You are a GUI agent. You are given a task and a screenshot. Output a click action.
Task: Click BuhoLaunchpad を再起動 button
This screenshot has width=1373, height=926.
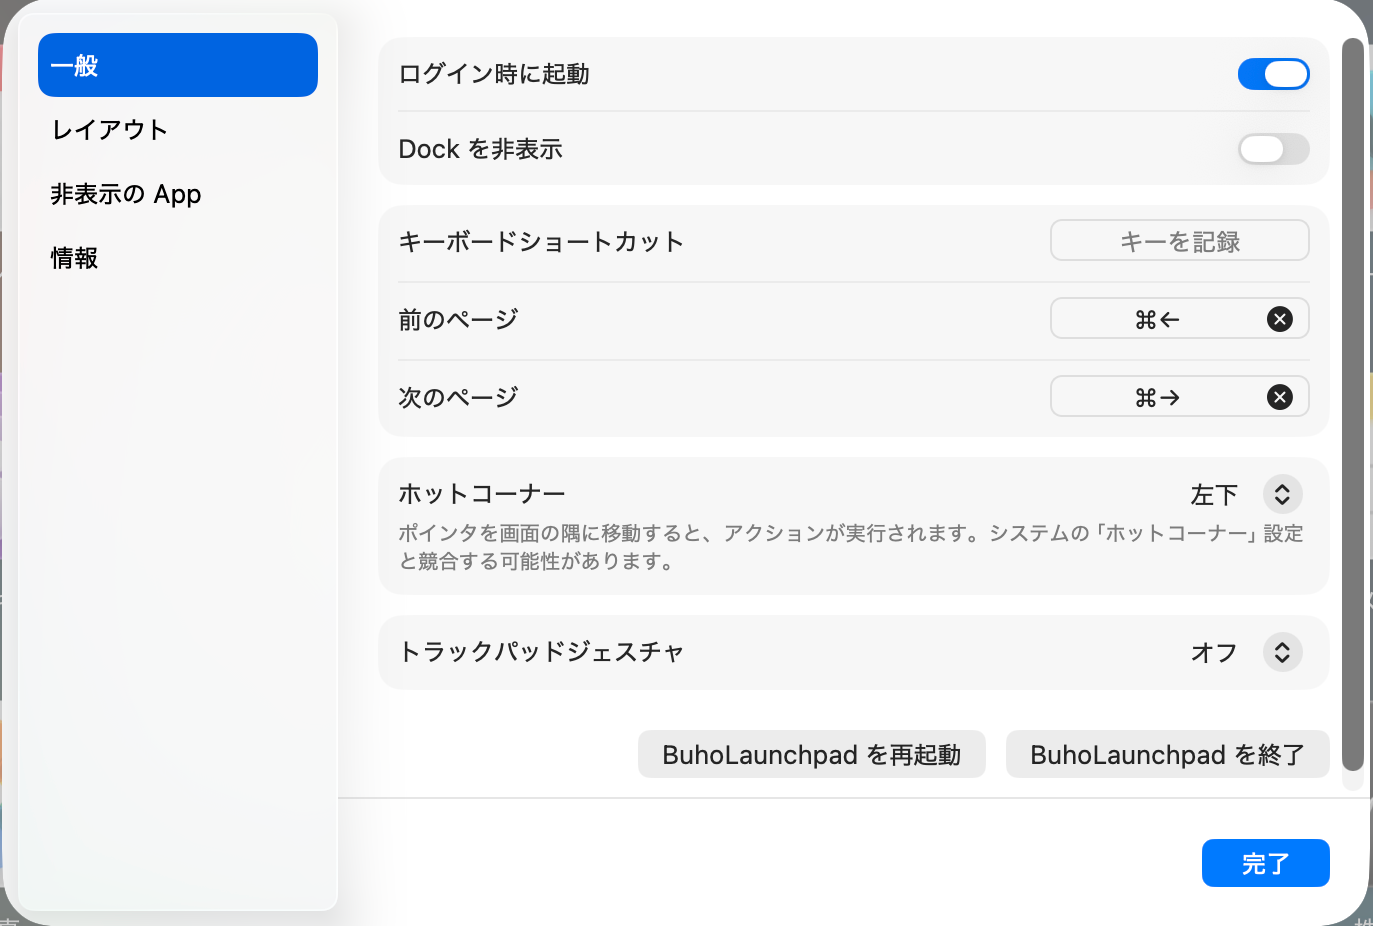[x=811, y=754]
